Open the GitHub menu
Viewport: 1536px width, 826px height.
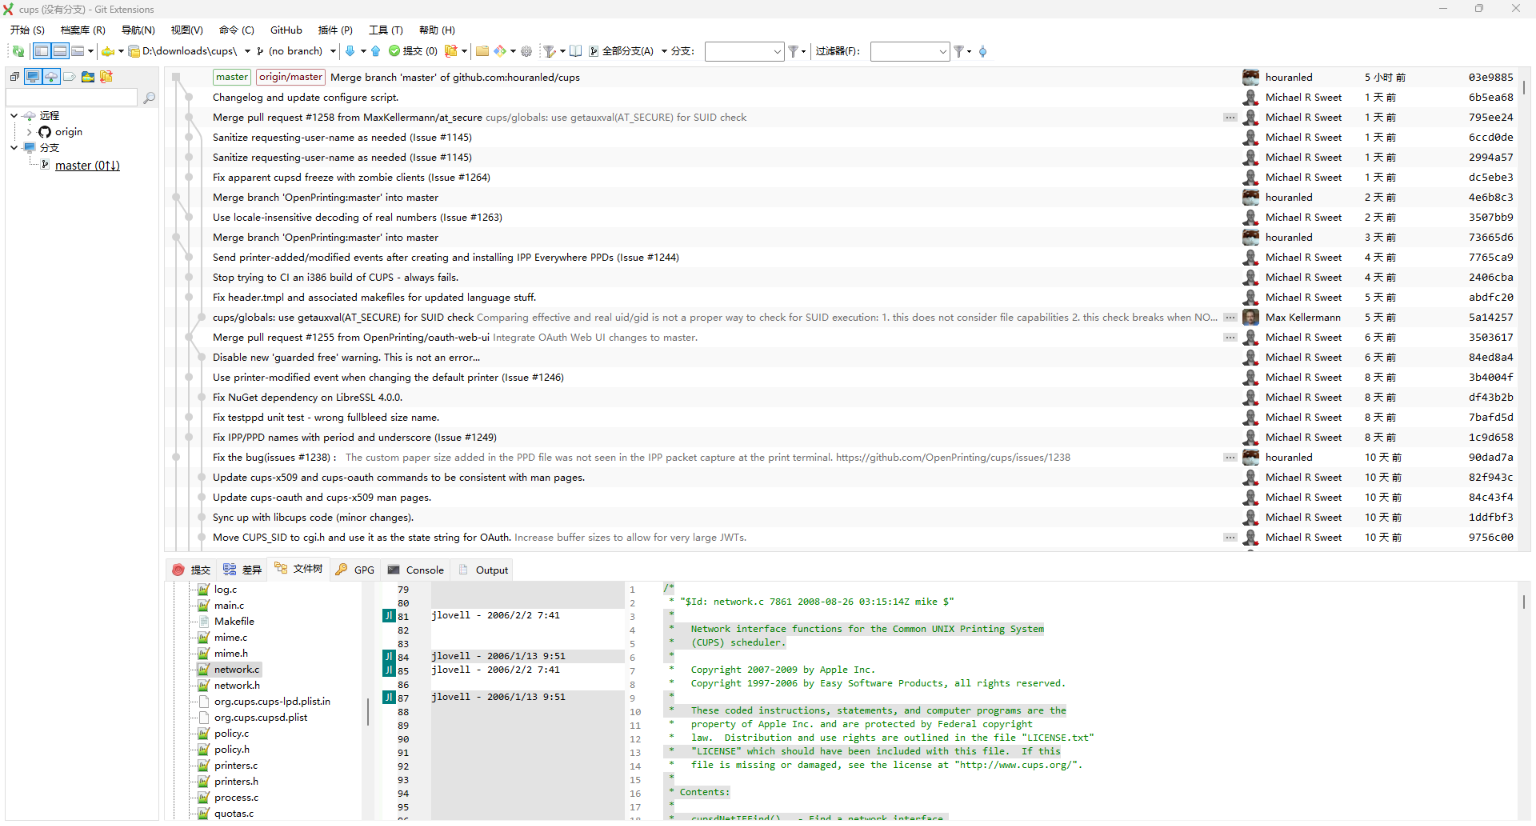[286, 30]
